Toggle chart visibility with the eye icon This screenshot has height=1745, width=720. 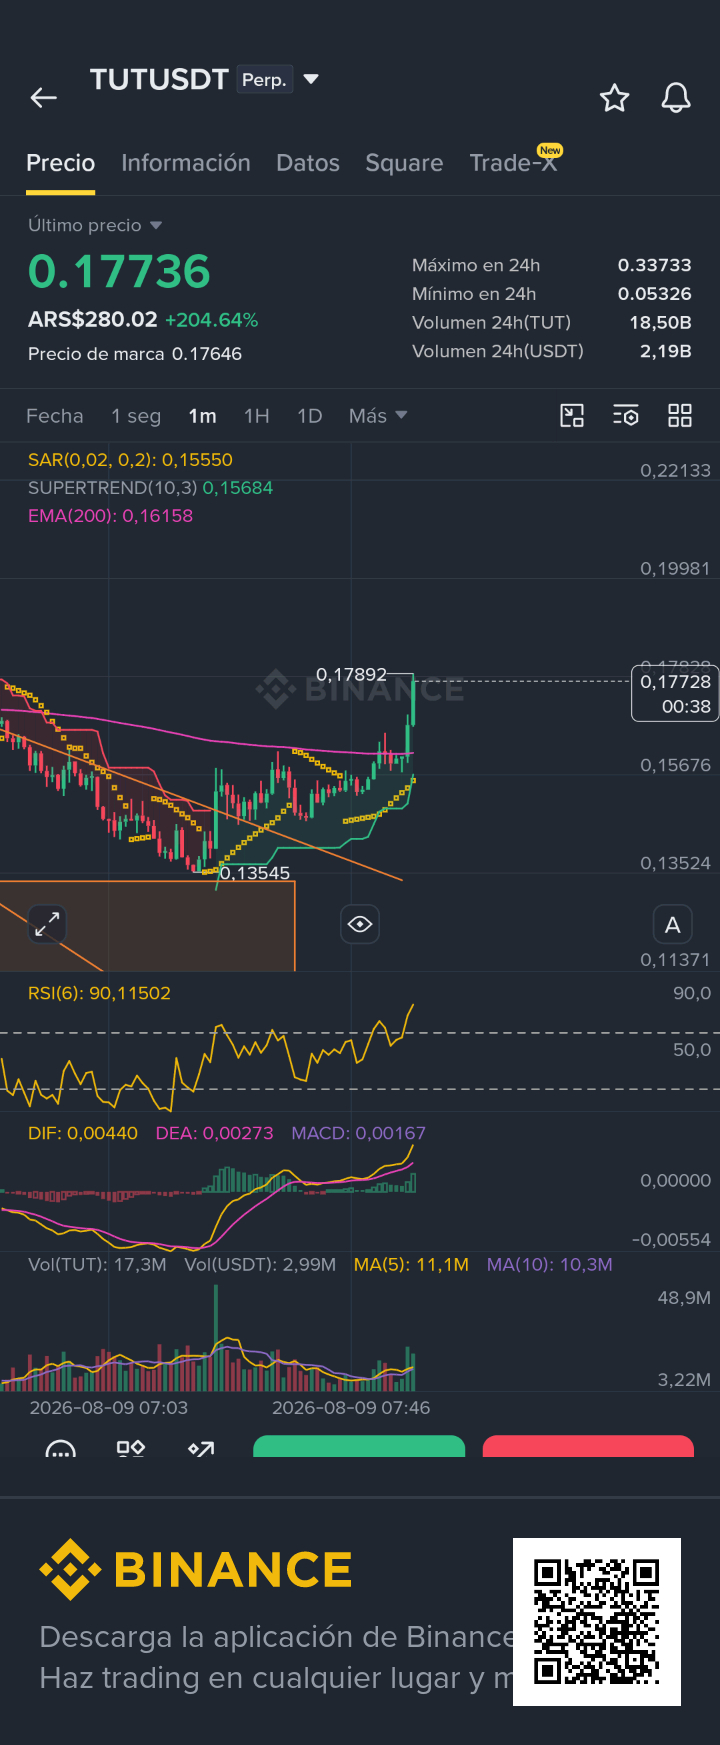(x=360, y=924)
